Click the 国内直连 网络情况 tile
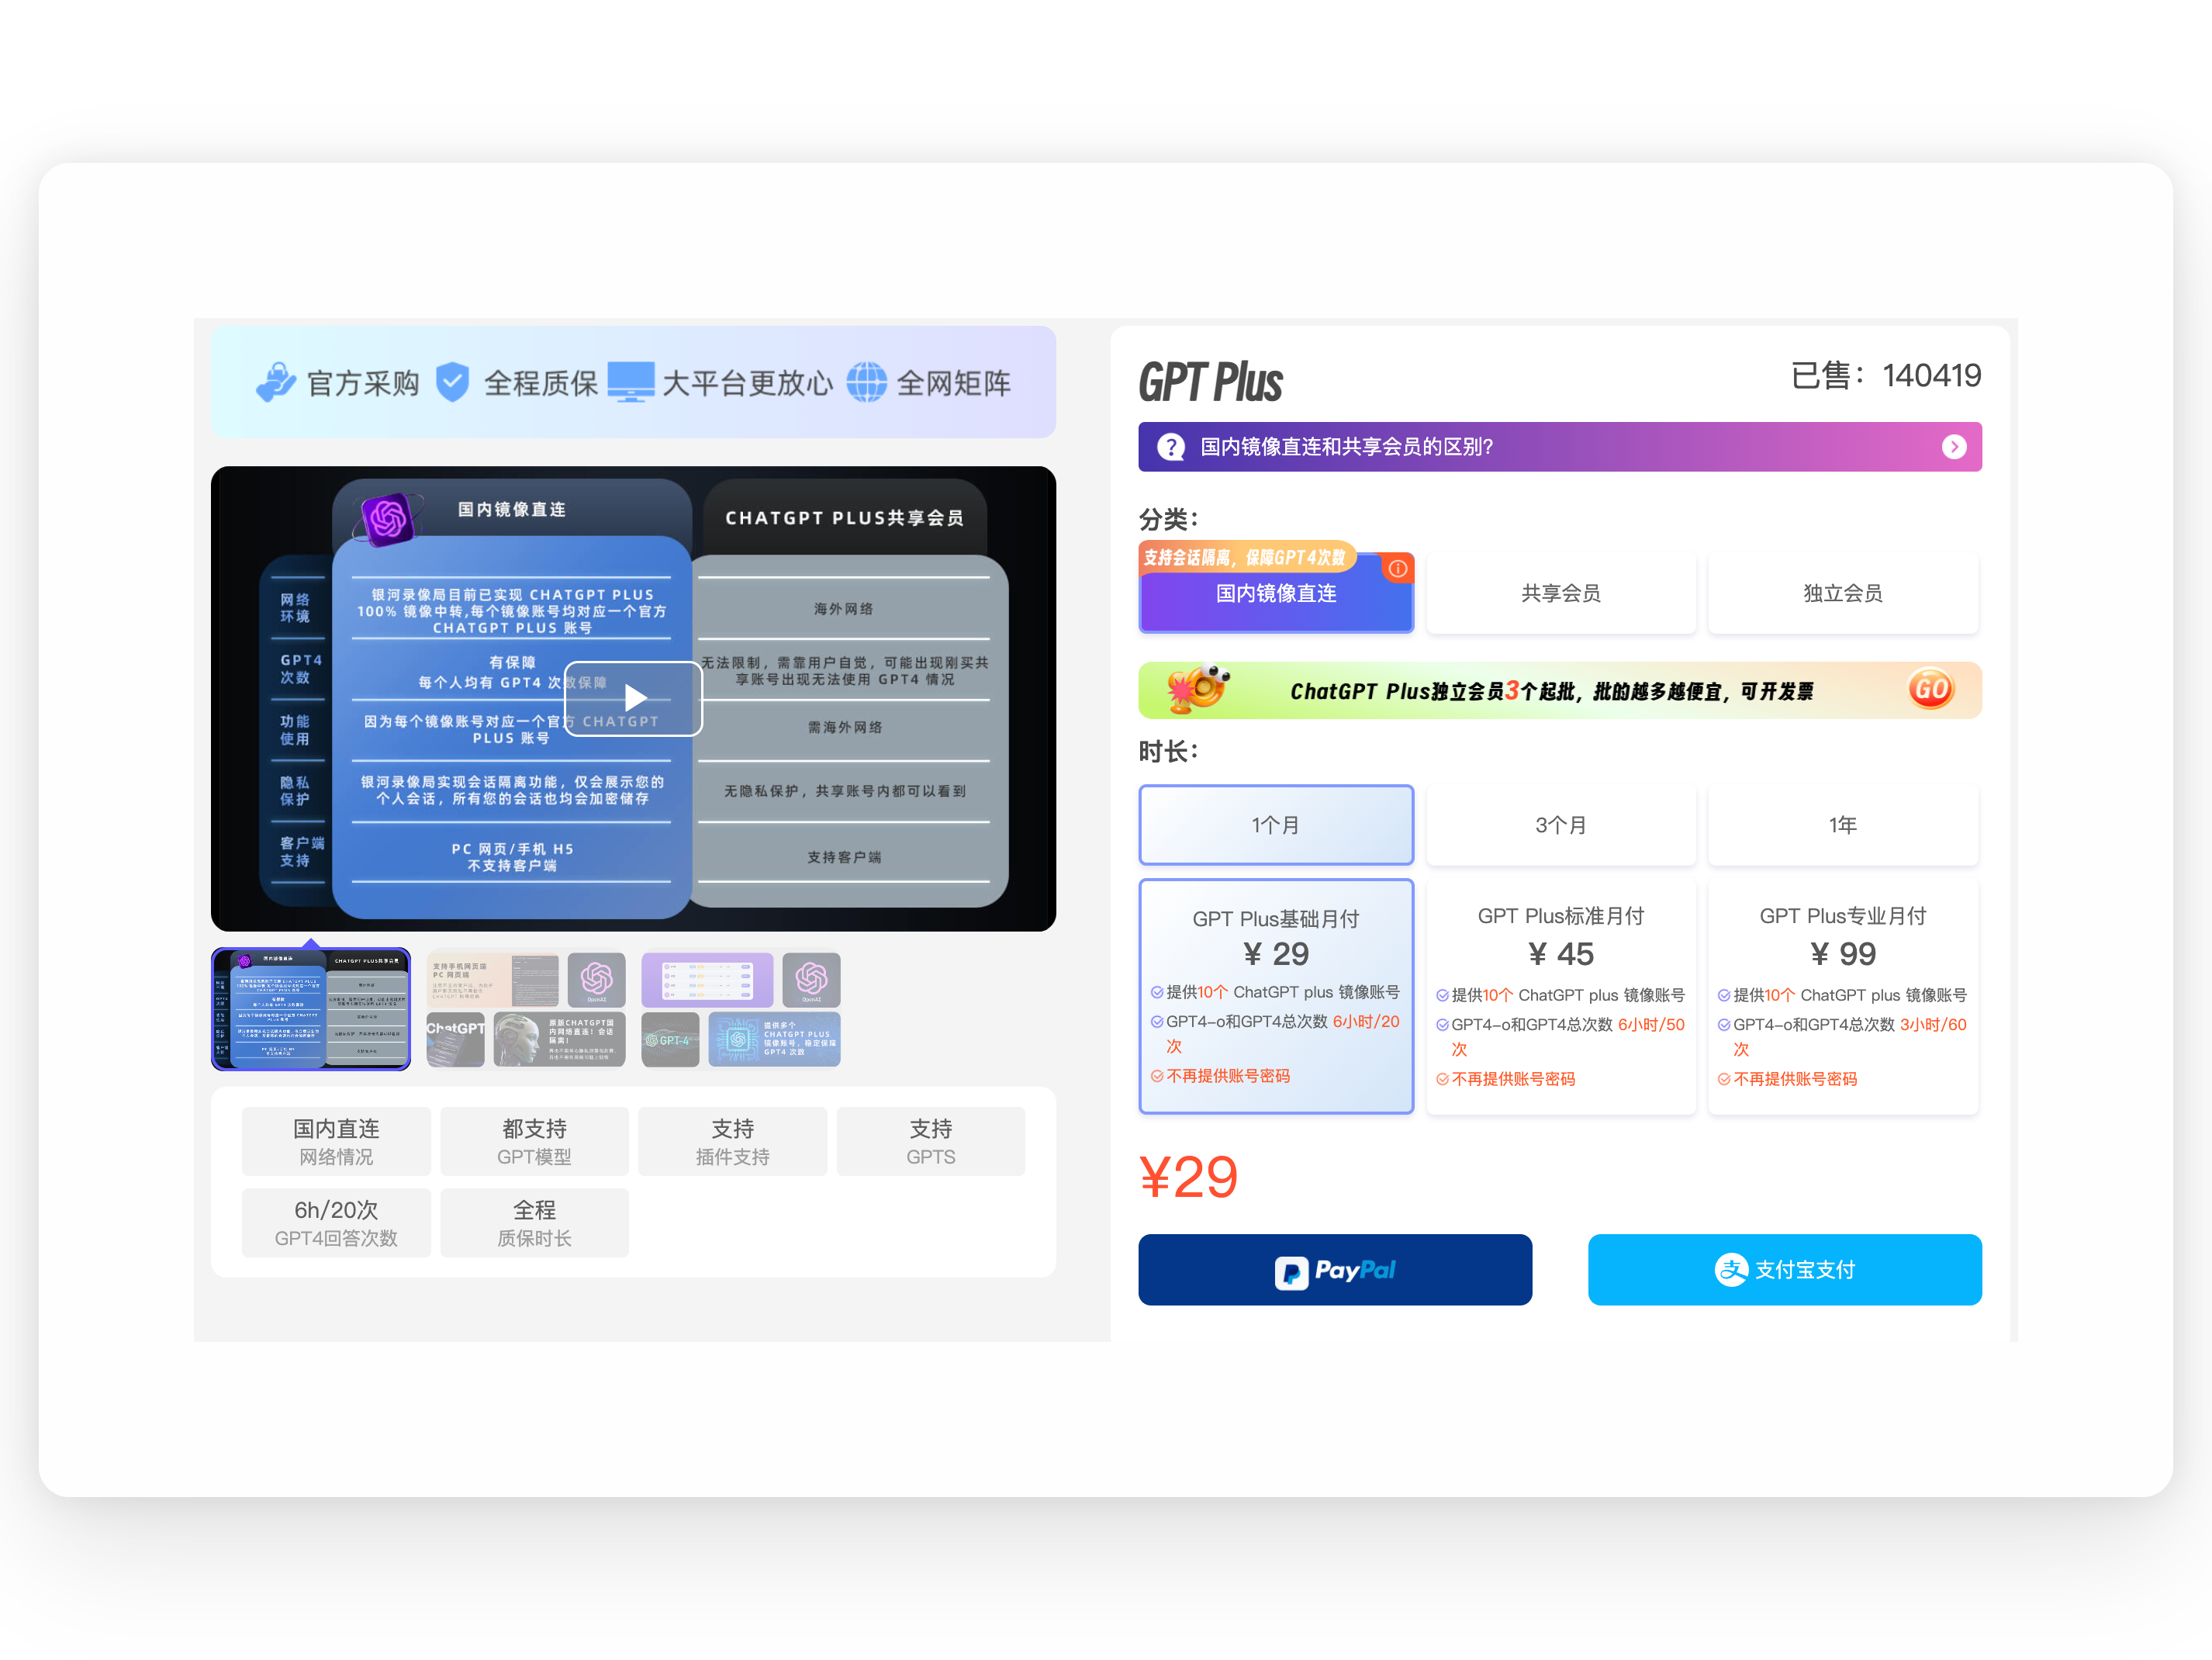 coord(336,1141)
